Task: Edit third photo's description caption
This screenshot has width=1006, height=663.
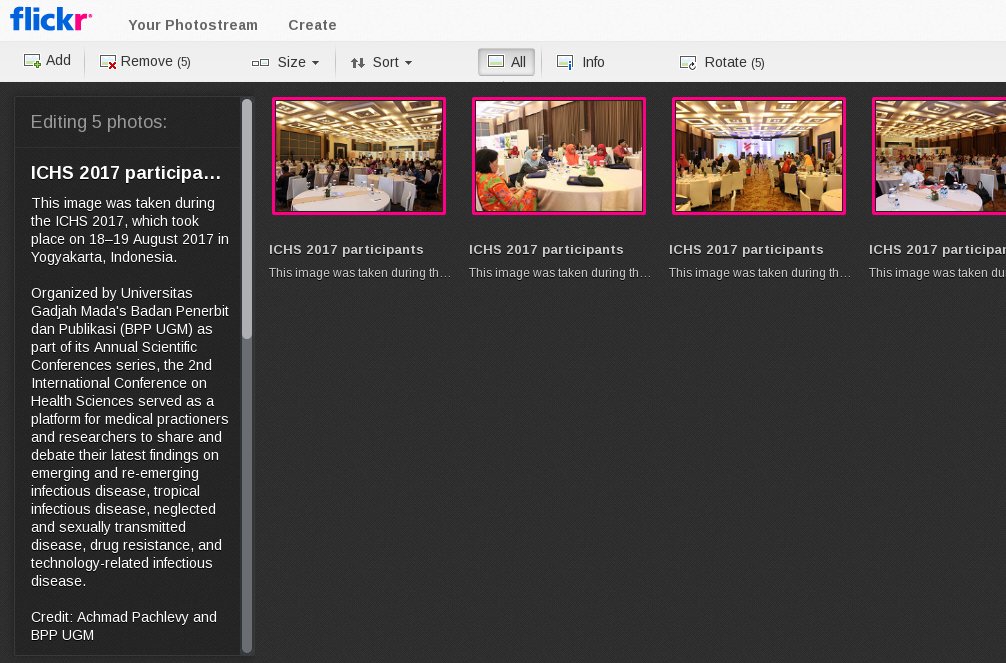Action: coord(760,273)
